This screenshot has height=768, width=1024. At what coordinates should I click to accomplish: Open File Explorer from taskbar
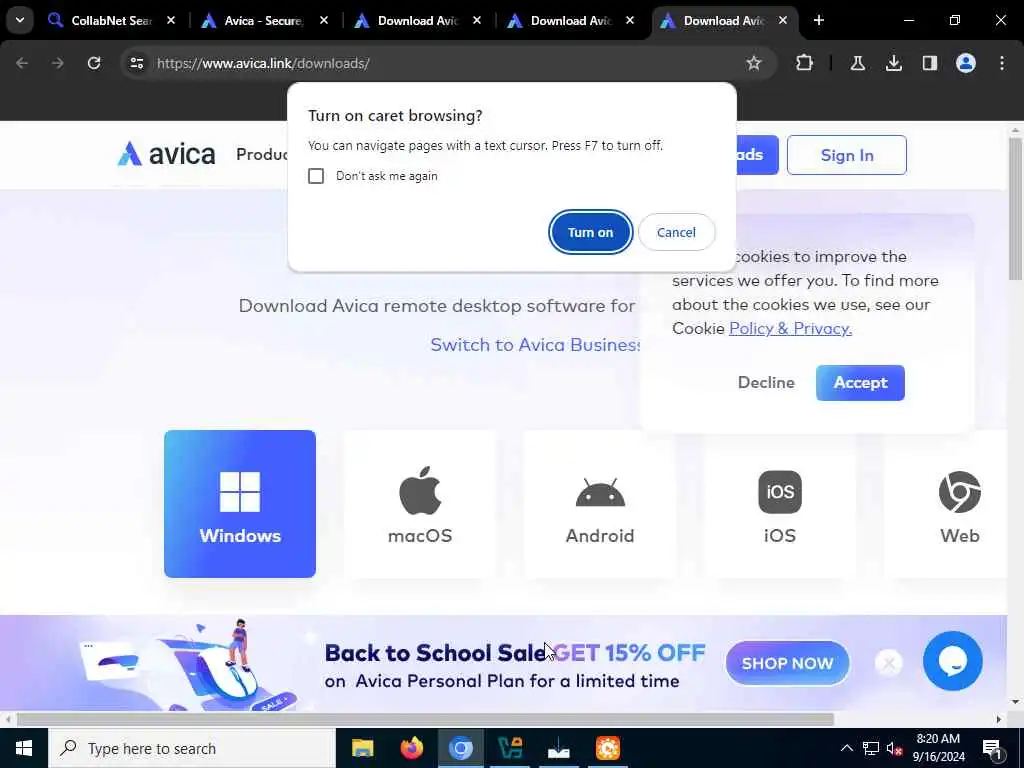[x=362, y=748]
